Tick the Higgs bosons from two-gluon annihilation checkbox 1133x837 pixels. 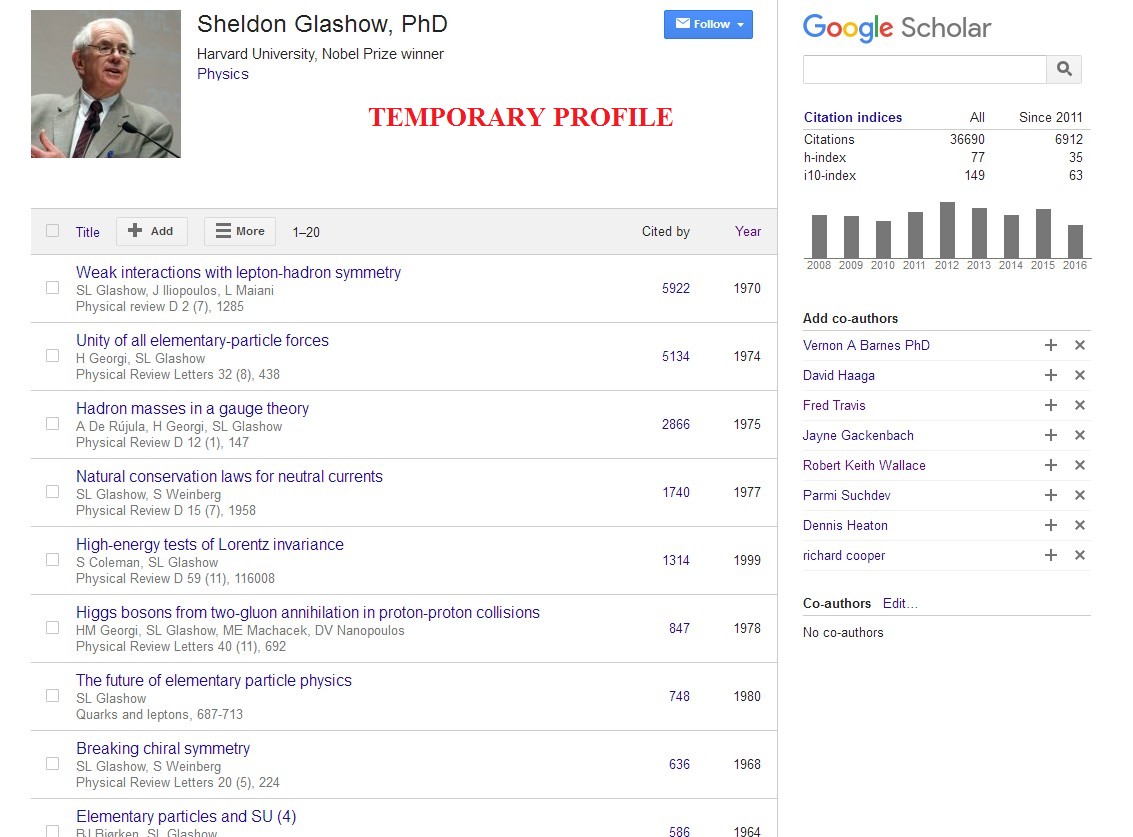pos(52,627)
